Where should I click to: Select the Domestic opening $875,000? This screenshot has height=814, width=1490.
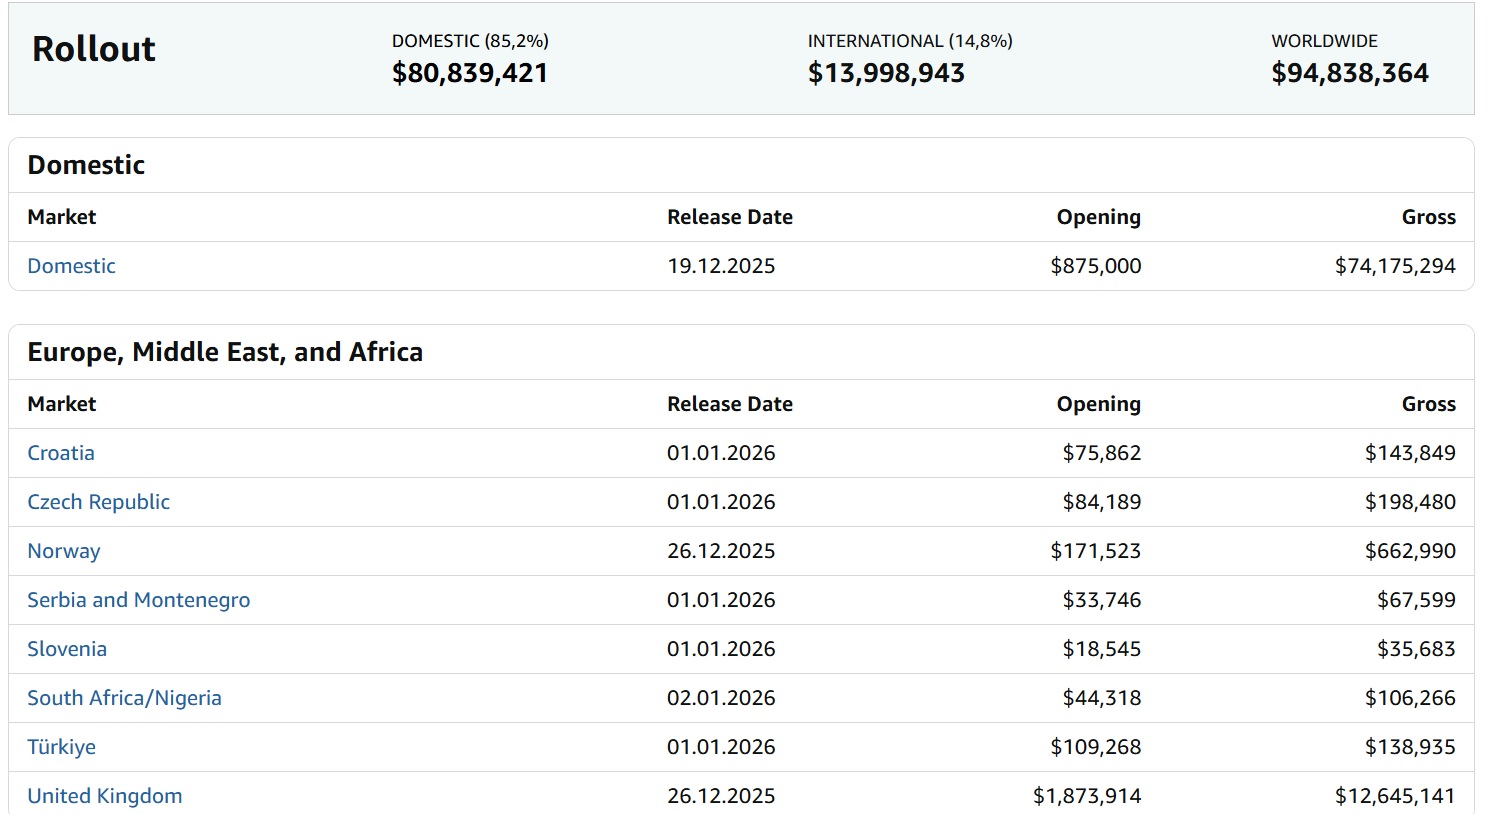point(1096,266)
